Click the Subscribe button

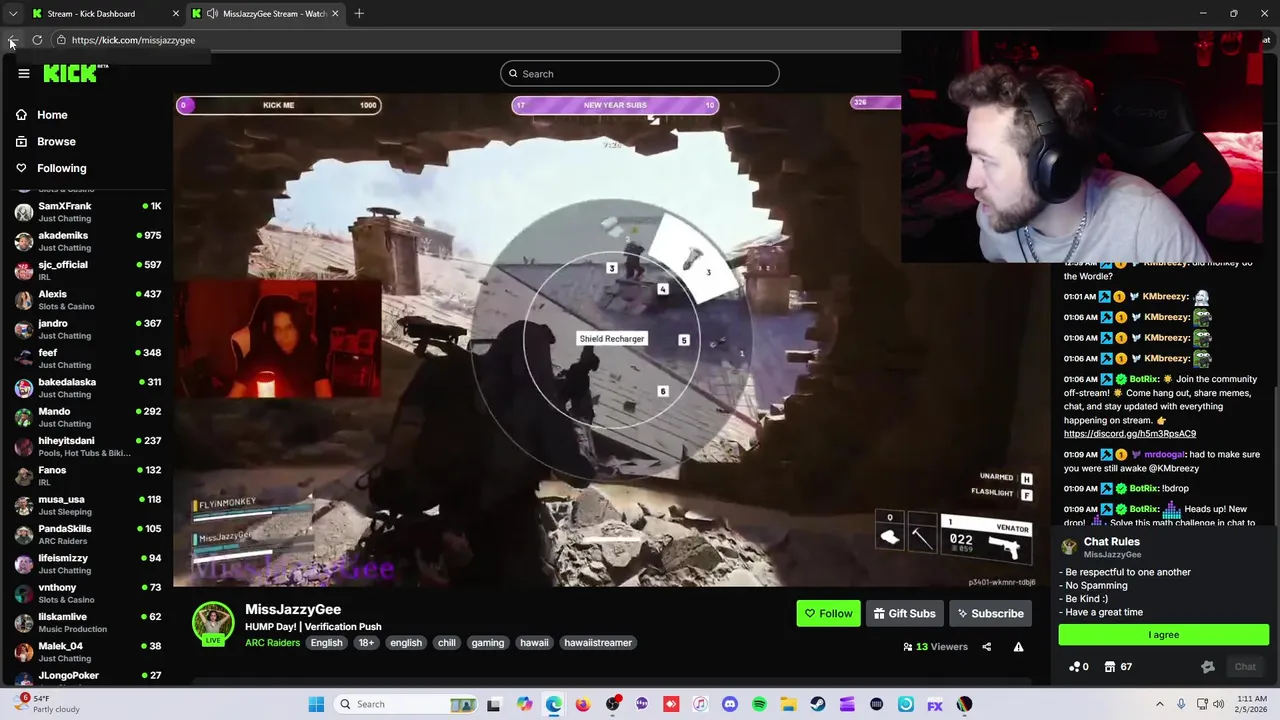point(990,613)
